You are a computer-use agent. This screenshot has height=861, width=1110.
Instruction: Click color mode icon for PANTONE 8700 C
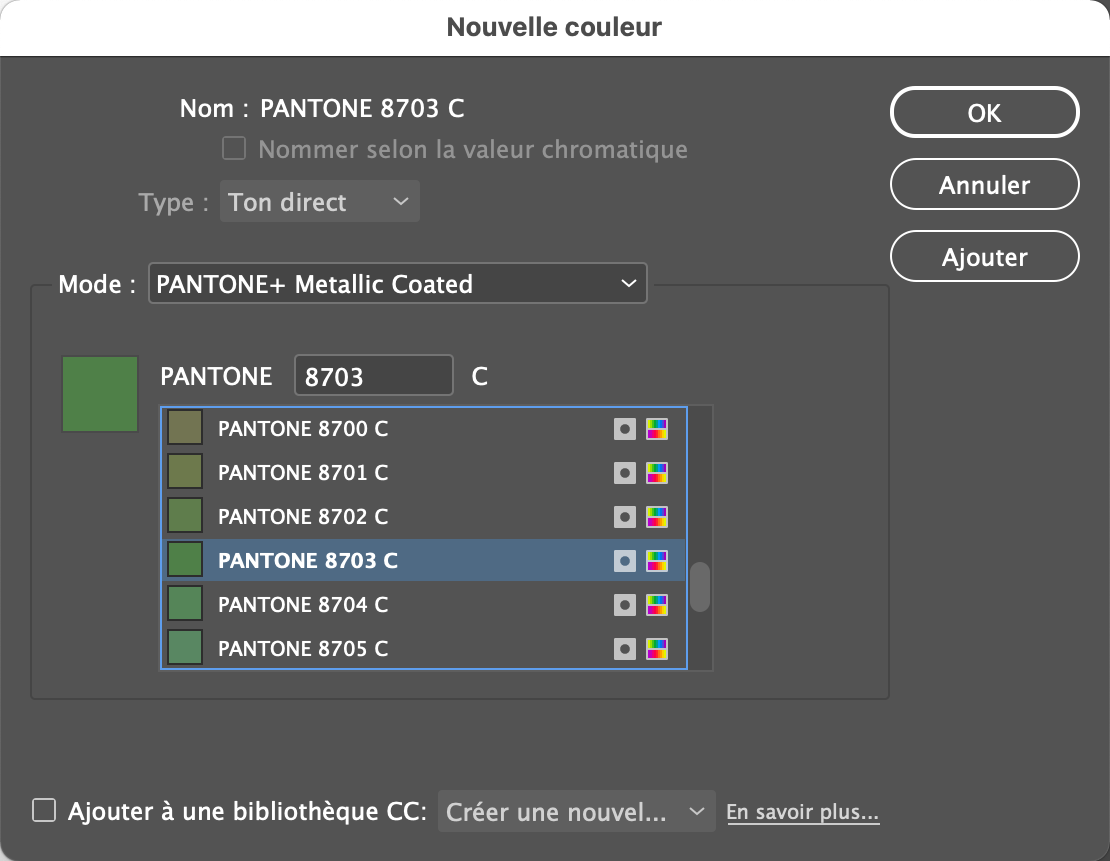pos(657,429)
